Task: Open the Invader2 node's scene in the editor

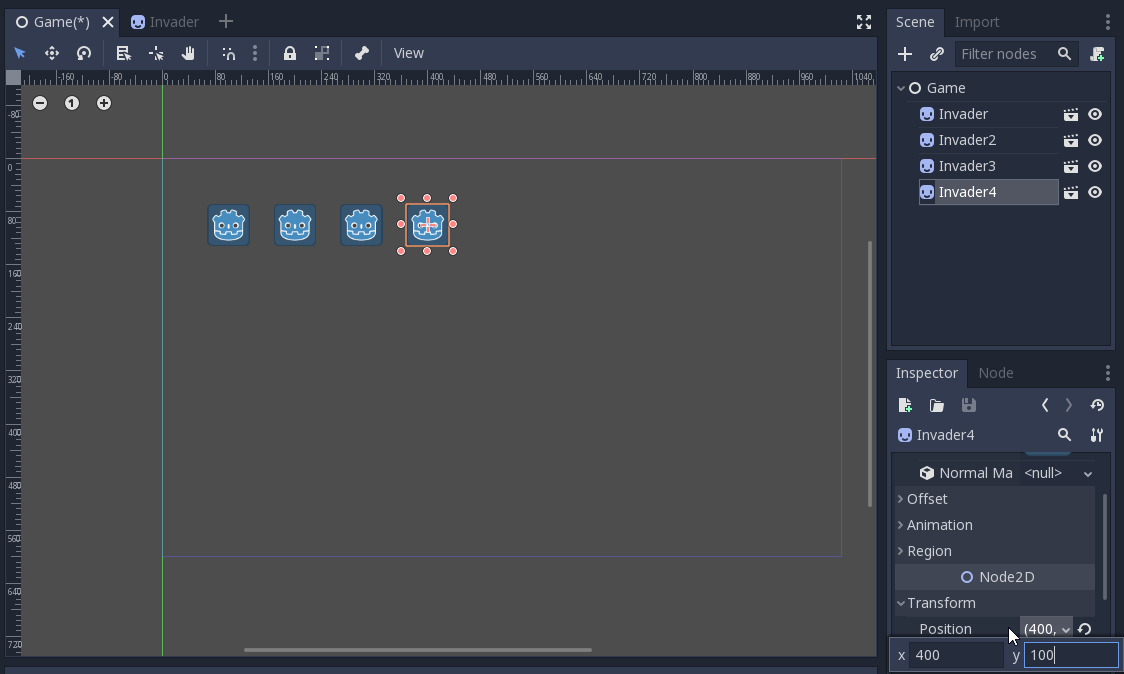Action: tap(1070, 140)
